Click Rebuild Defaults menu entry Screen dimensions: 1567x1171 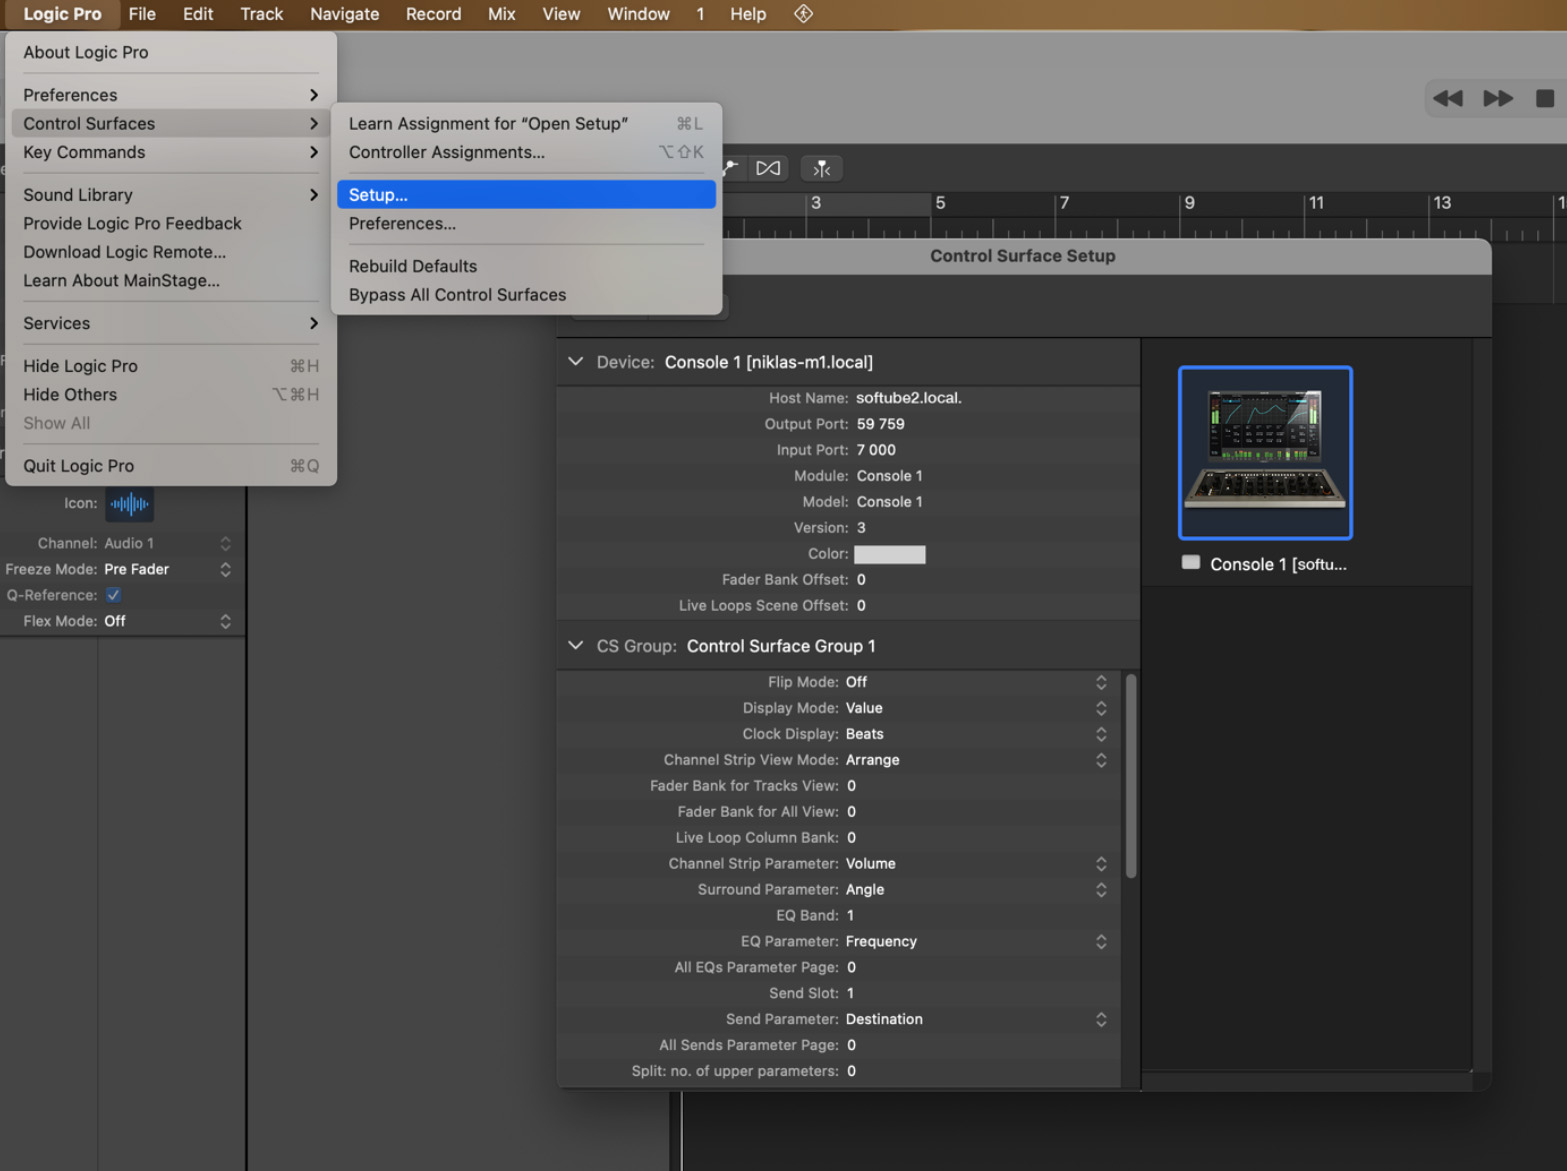413,266
